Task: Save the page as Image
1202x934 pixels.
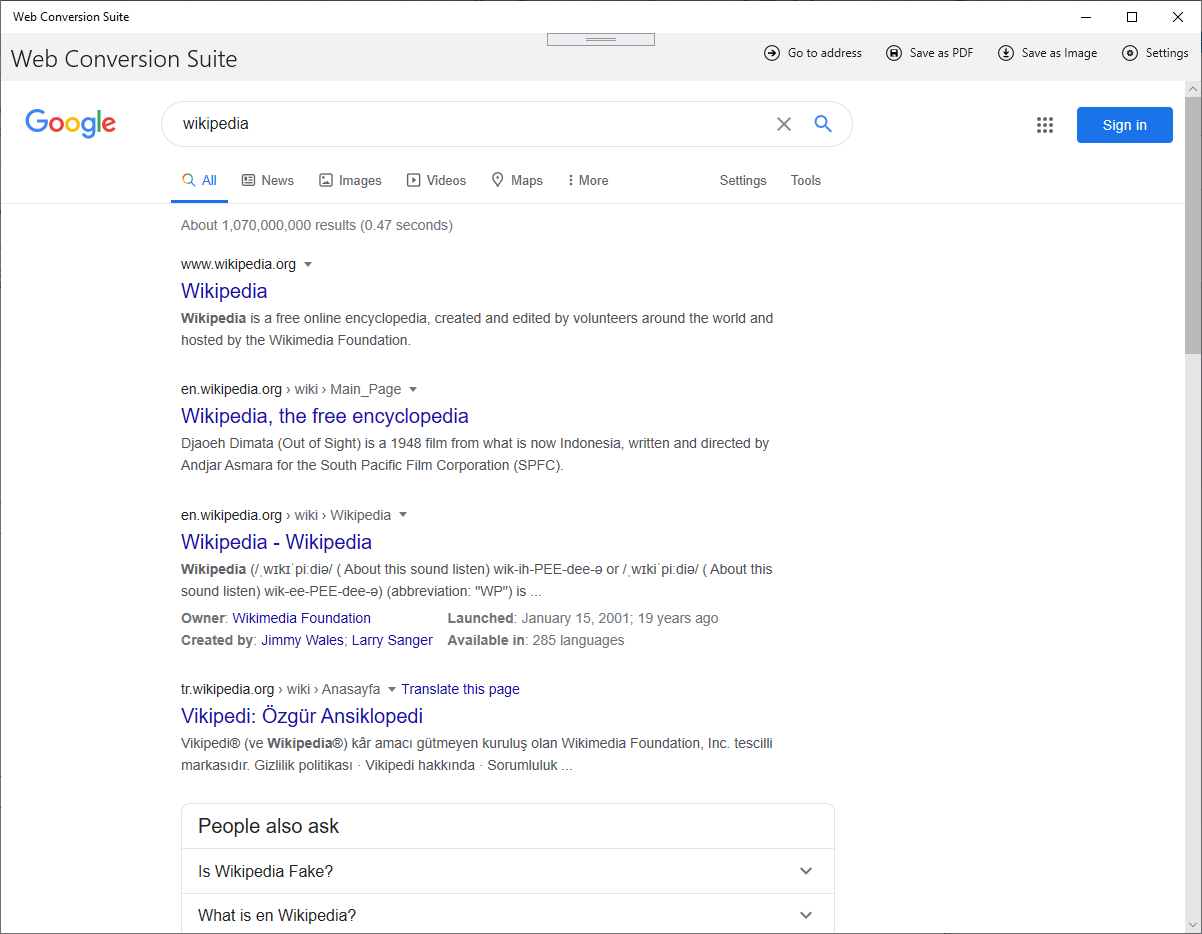Action: point(1047,53)
